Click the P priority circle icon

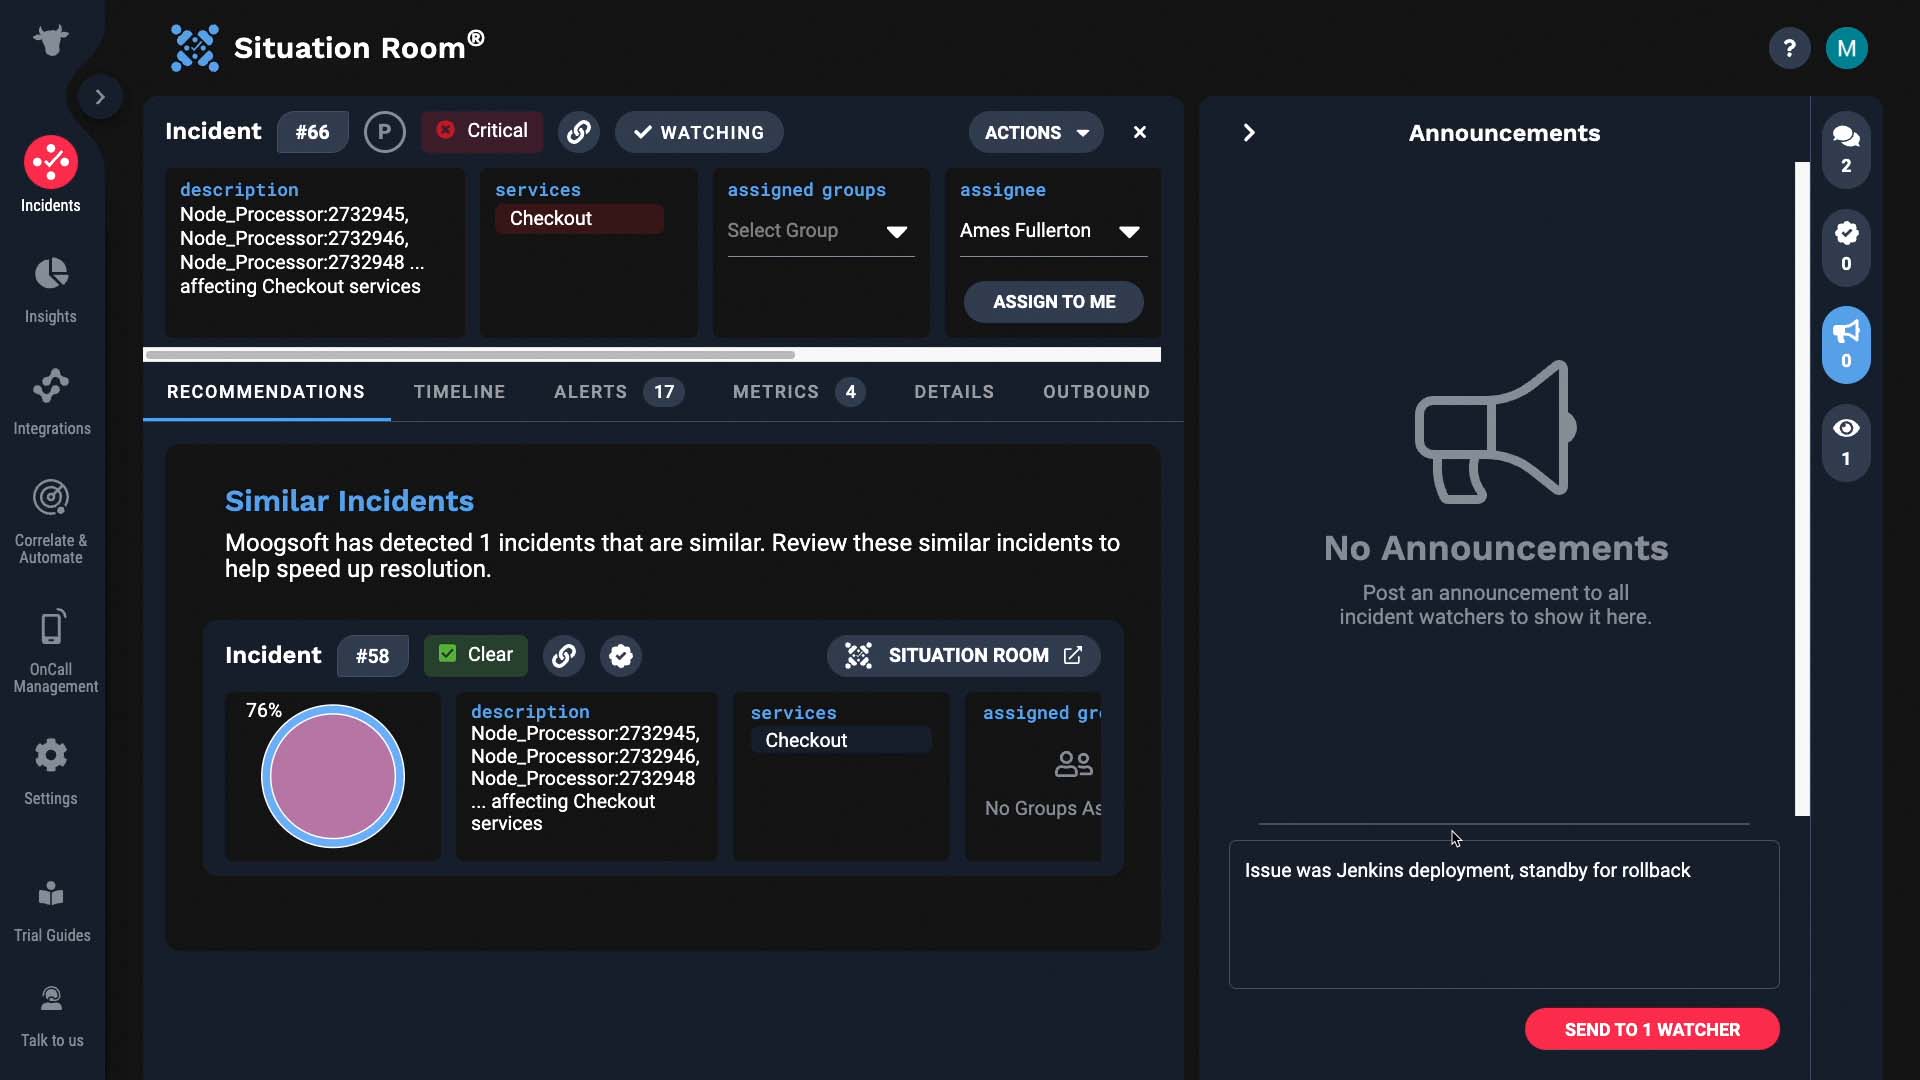[384, 132]
